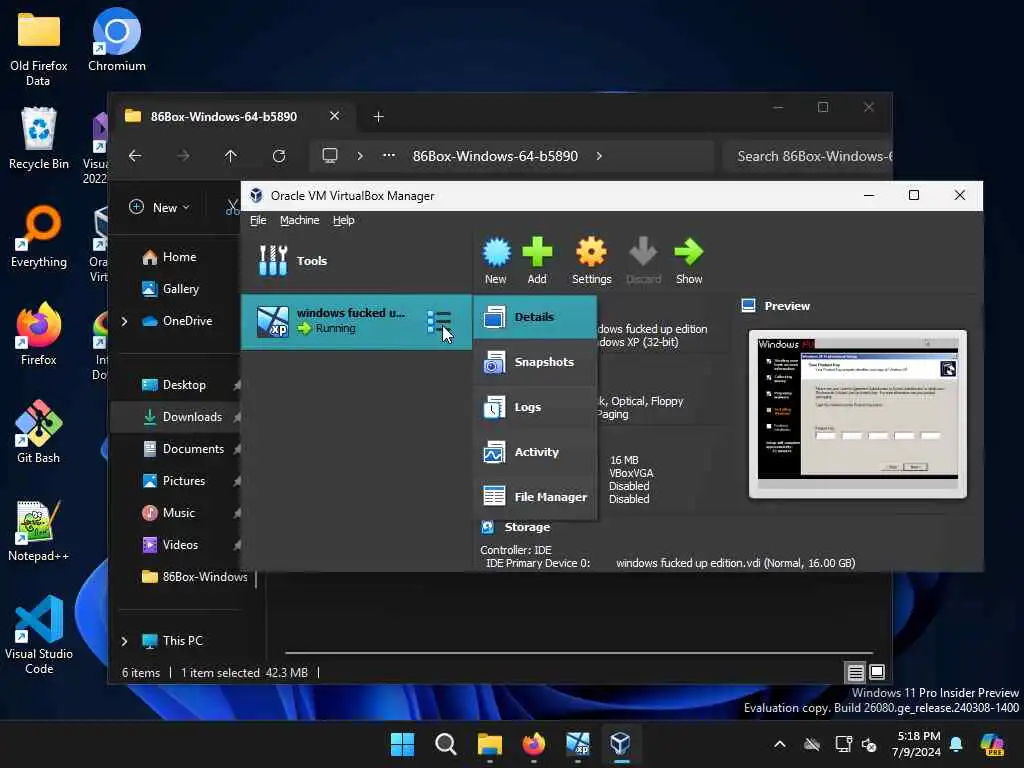Open Gallery in Explorer sidebar

[171, 289]
